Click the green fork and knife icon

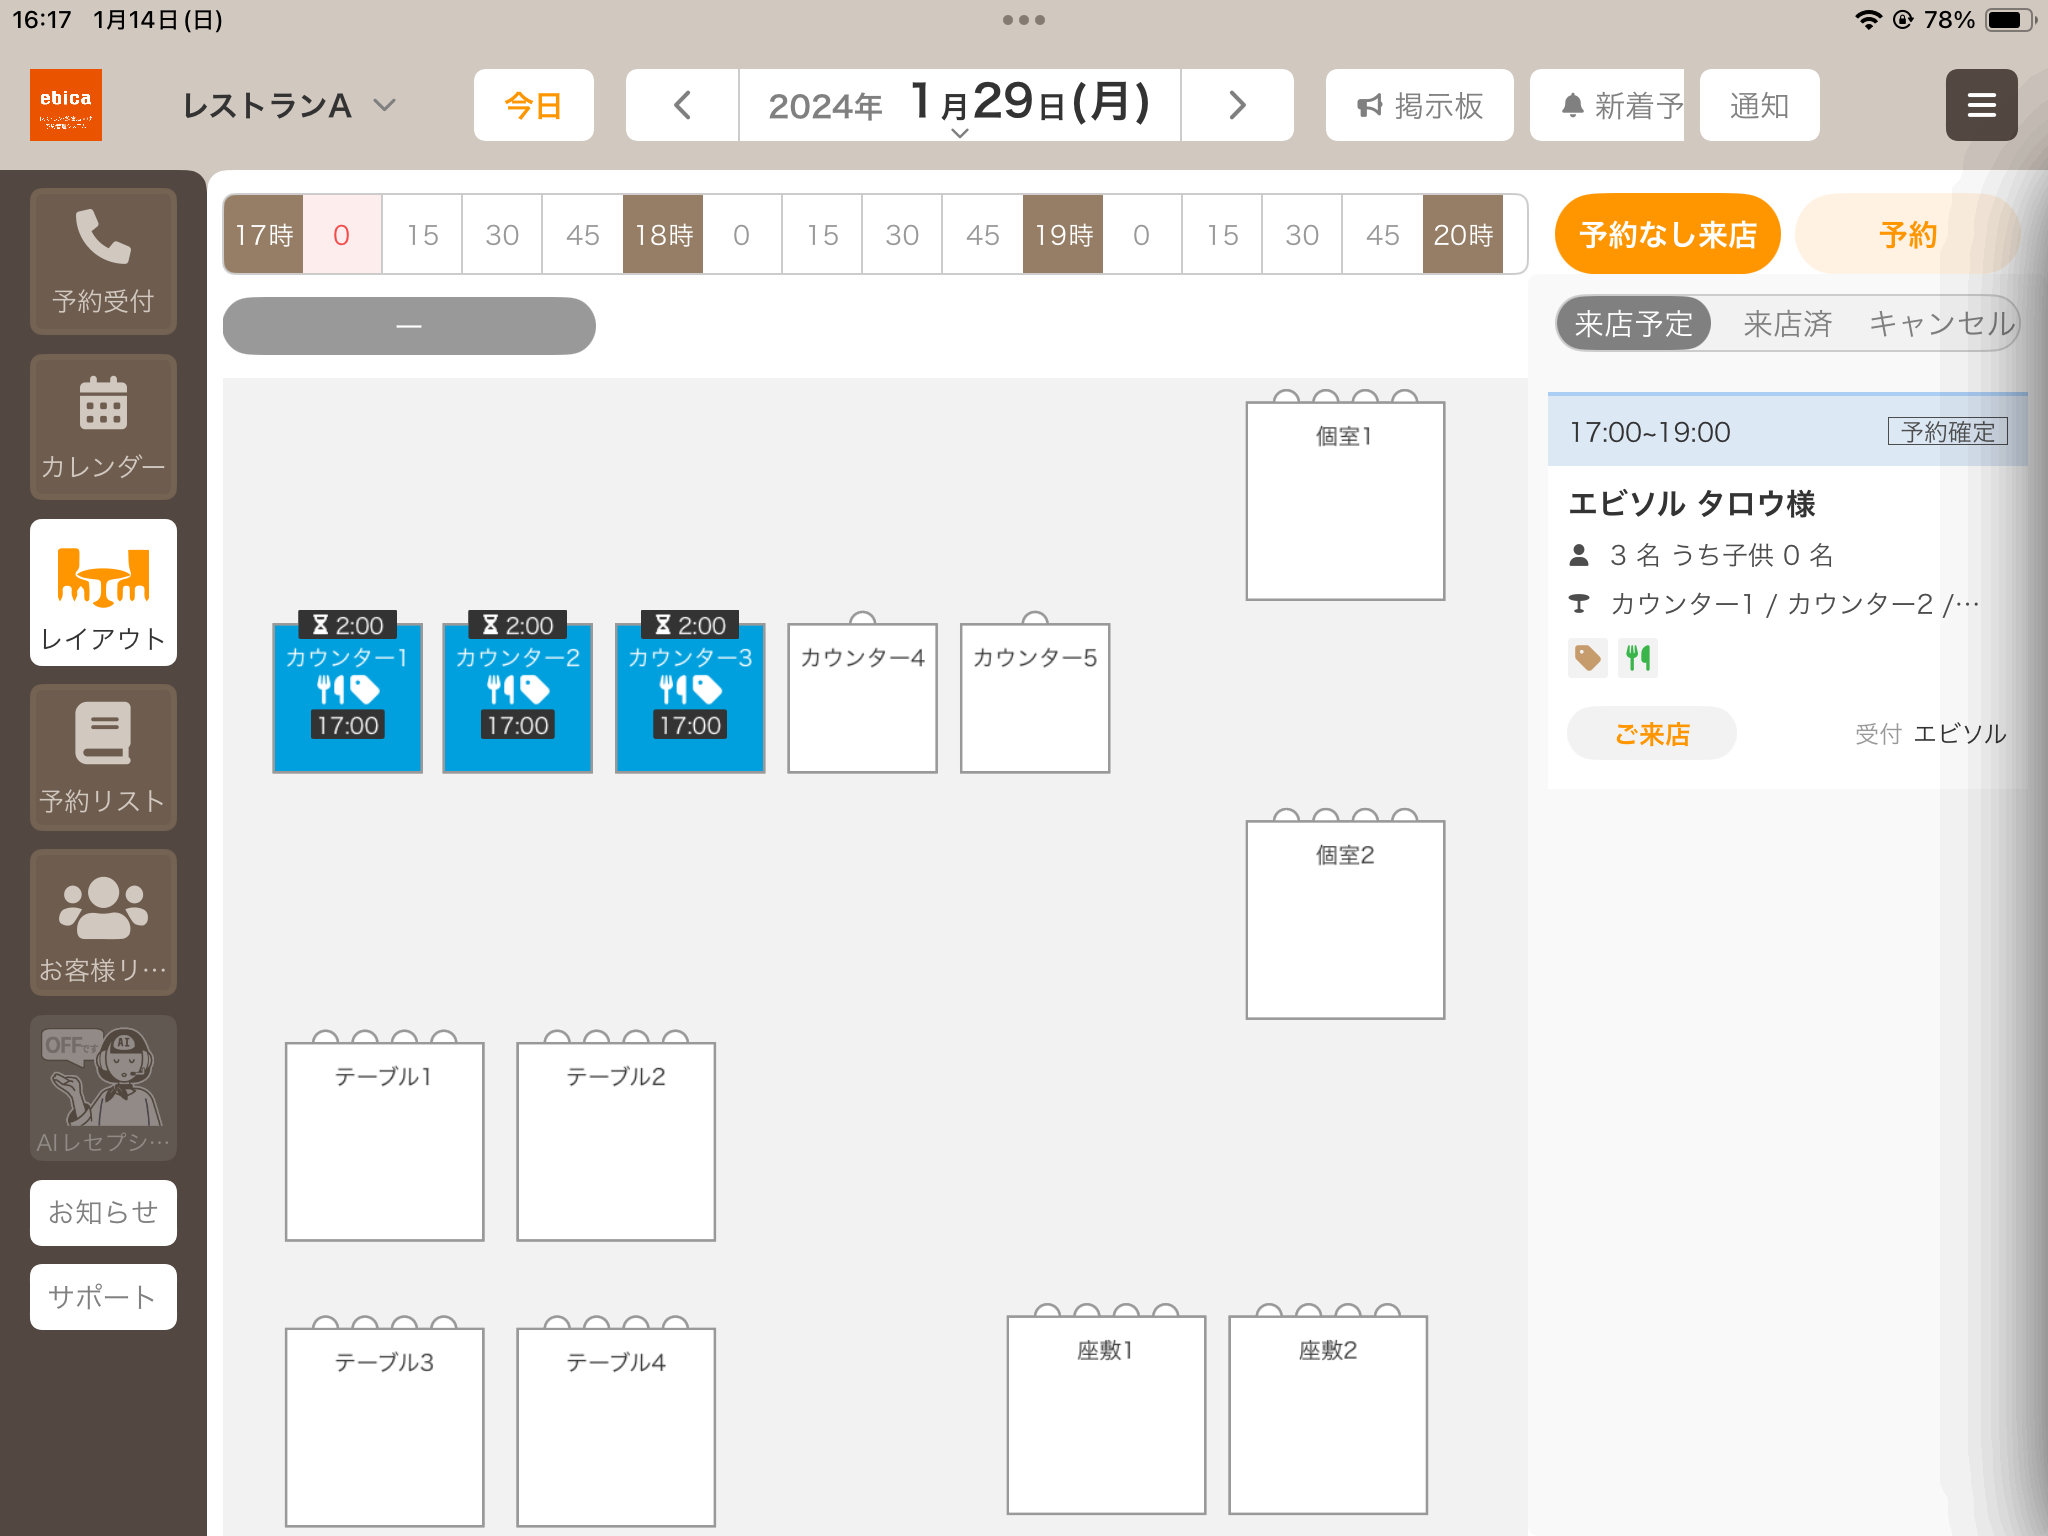coord(1638,658)
